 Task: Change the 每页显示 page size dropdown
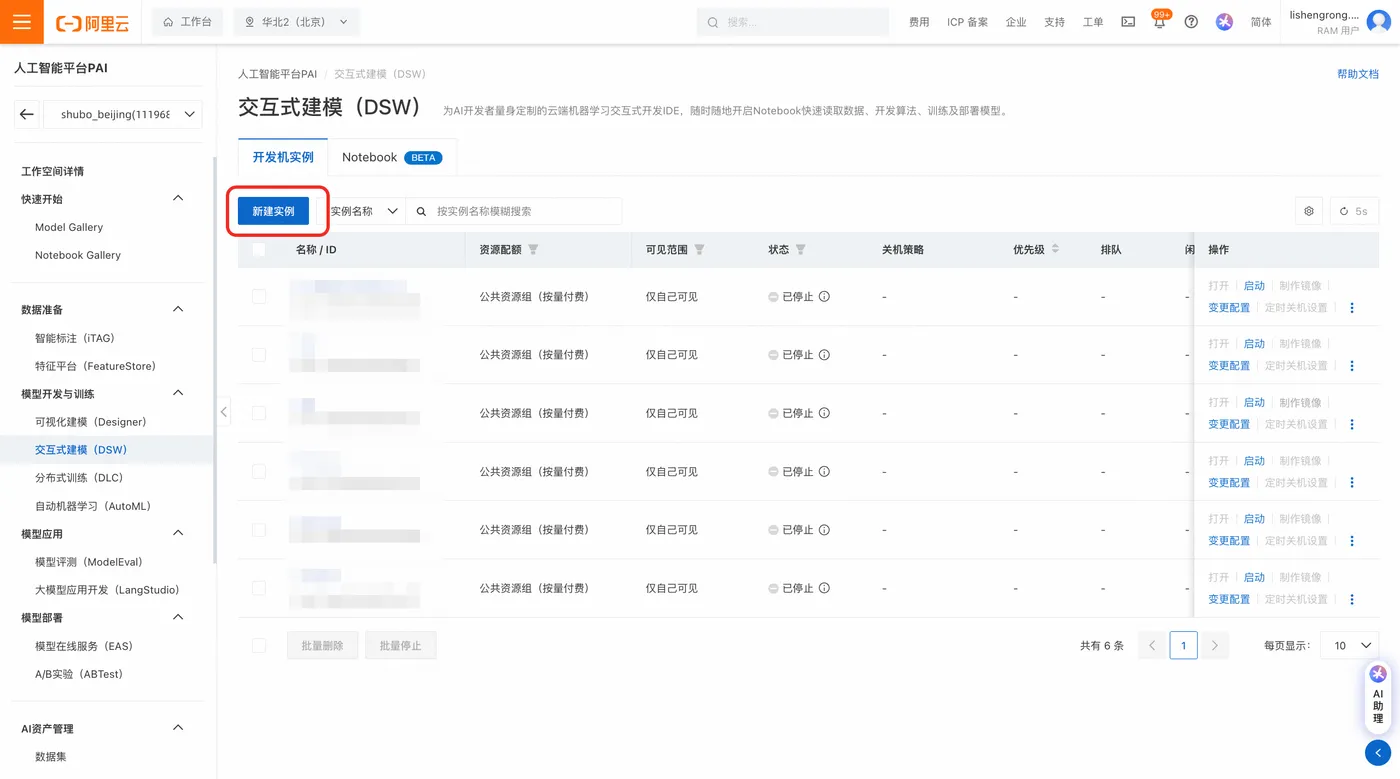pos(1349,646)
